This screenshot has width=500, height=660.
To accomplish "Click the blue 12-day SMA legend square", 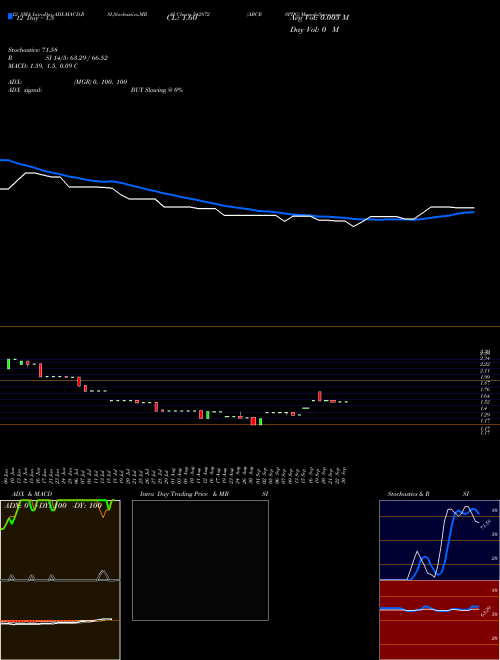I will click(x=10, y=16).
